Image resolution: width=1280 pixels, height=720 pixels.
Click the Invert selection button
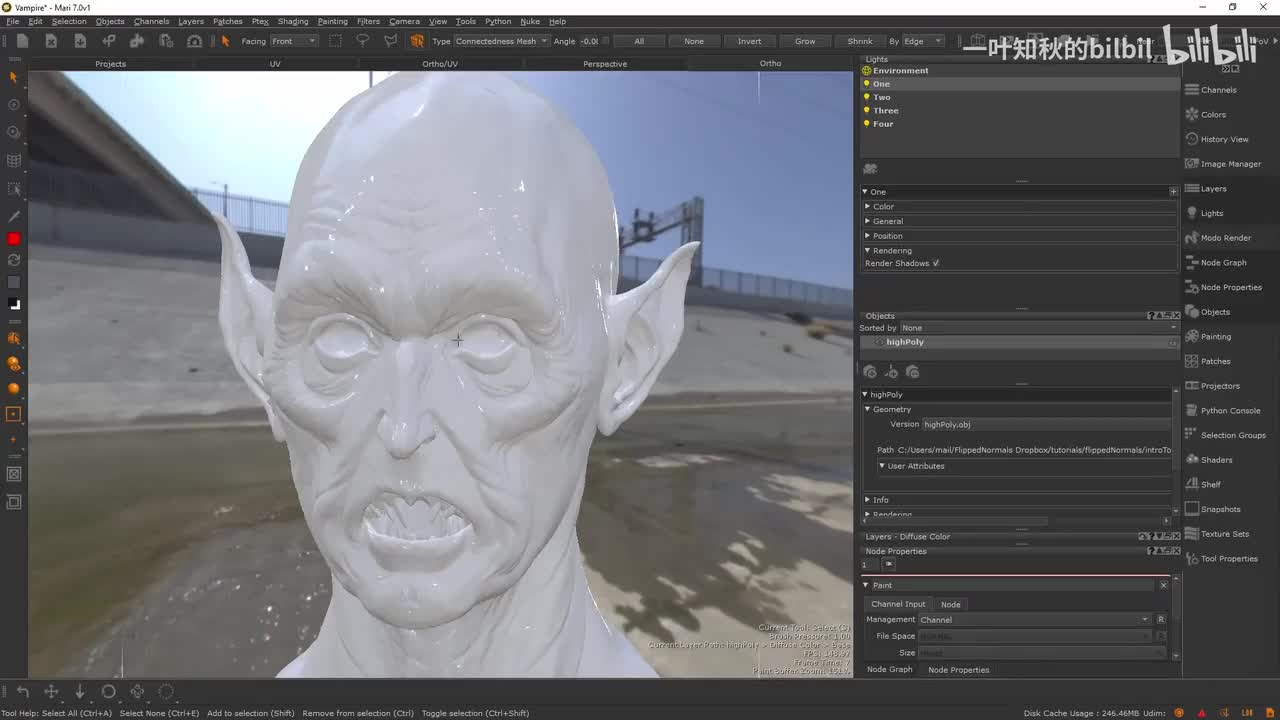[749, 41]
